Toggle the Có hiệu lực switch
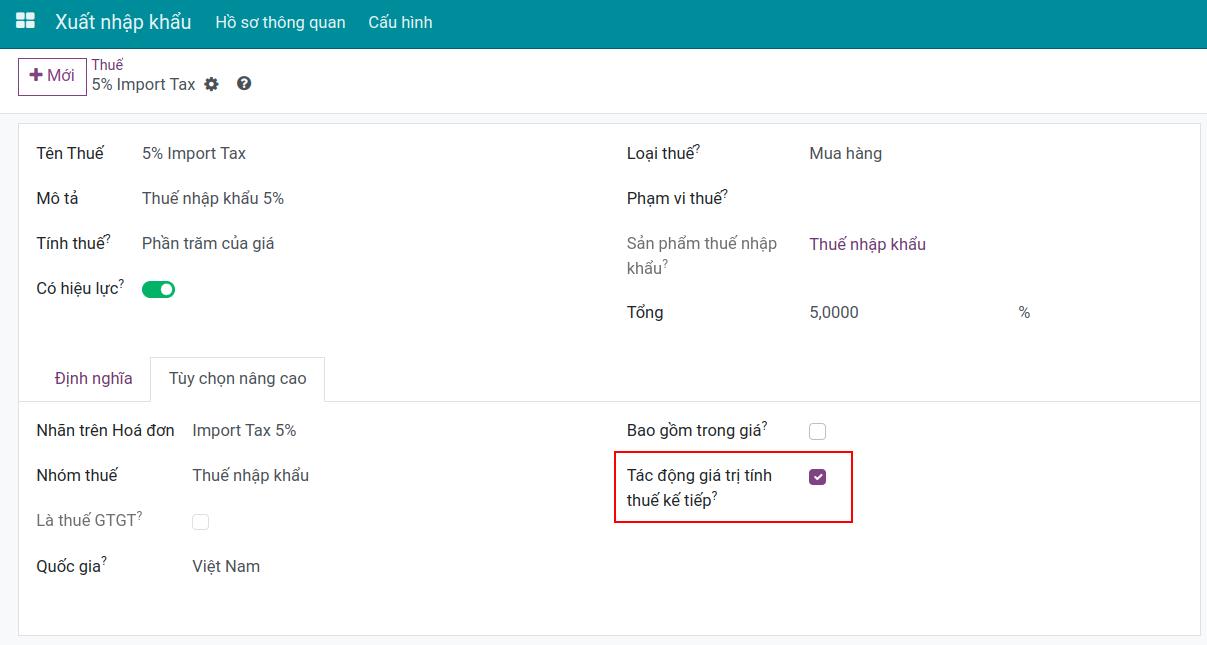Viewport: 1207px width, 645px height. pos(158,289)
